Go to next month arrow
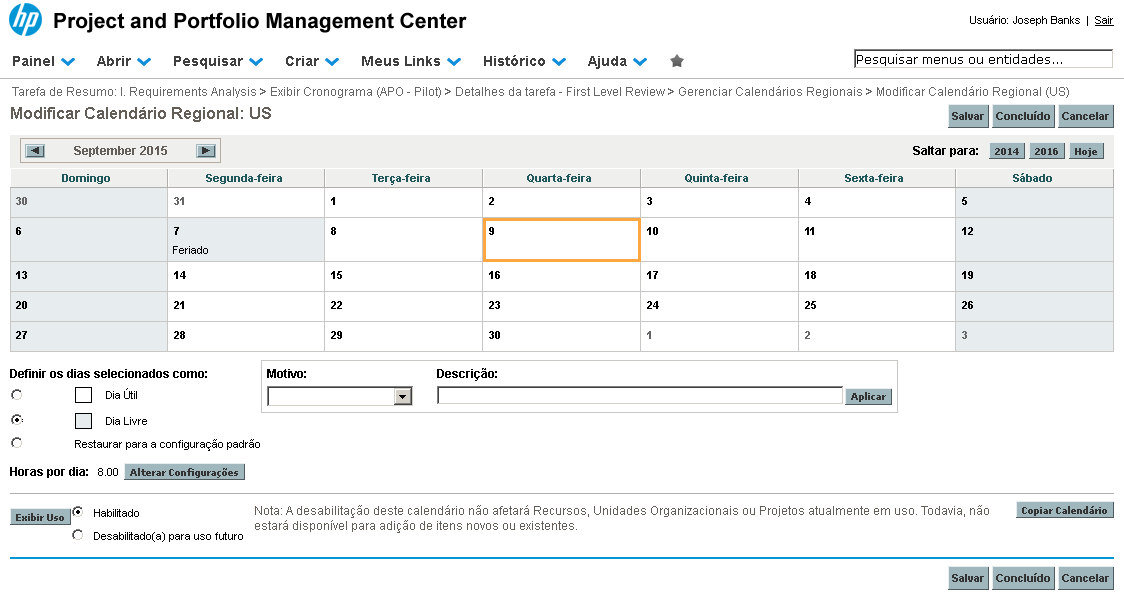The height and width of the screenshot is (608, 1124). tap(206, 151)
